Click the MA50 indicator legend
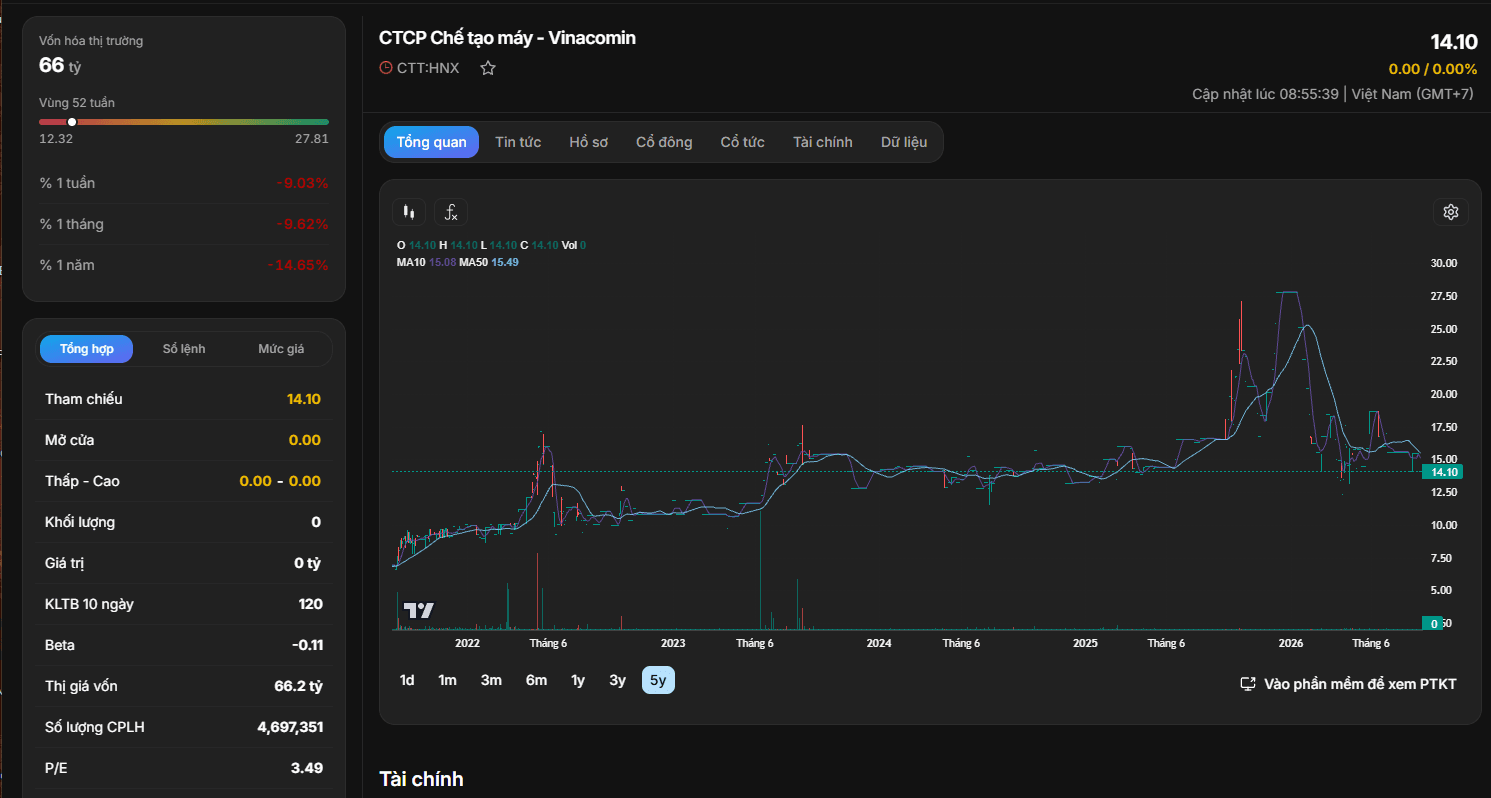 coord(489,262)
